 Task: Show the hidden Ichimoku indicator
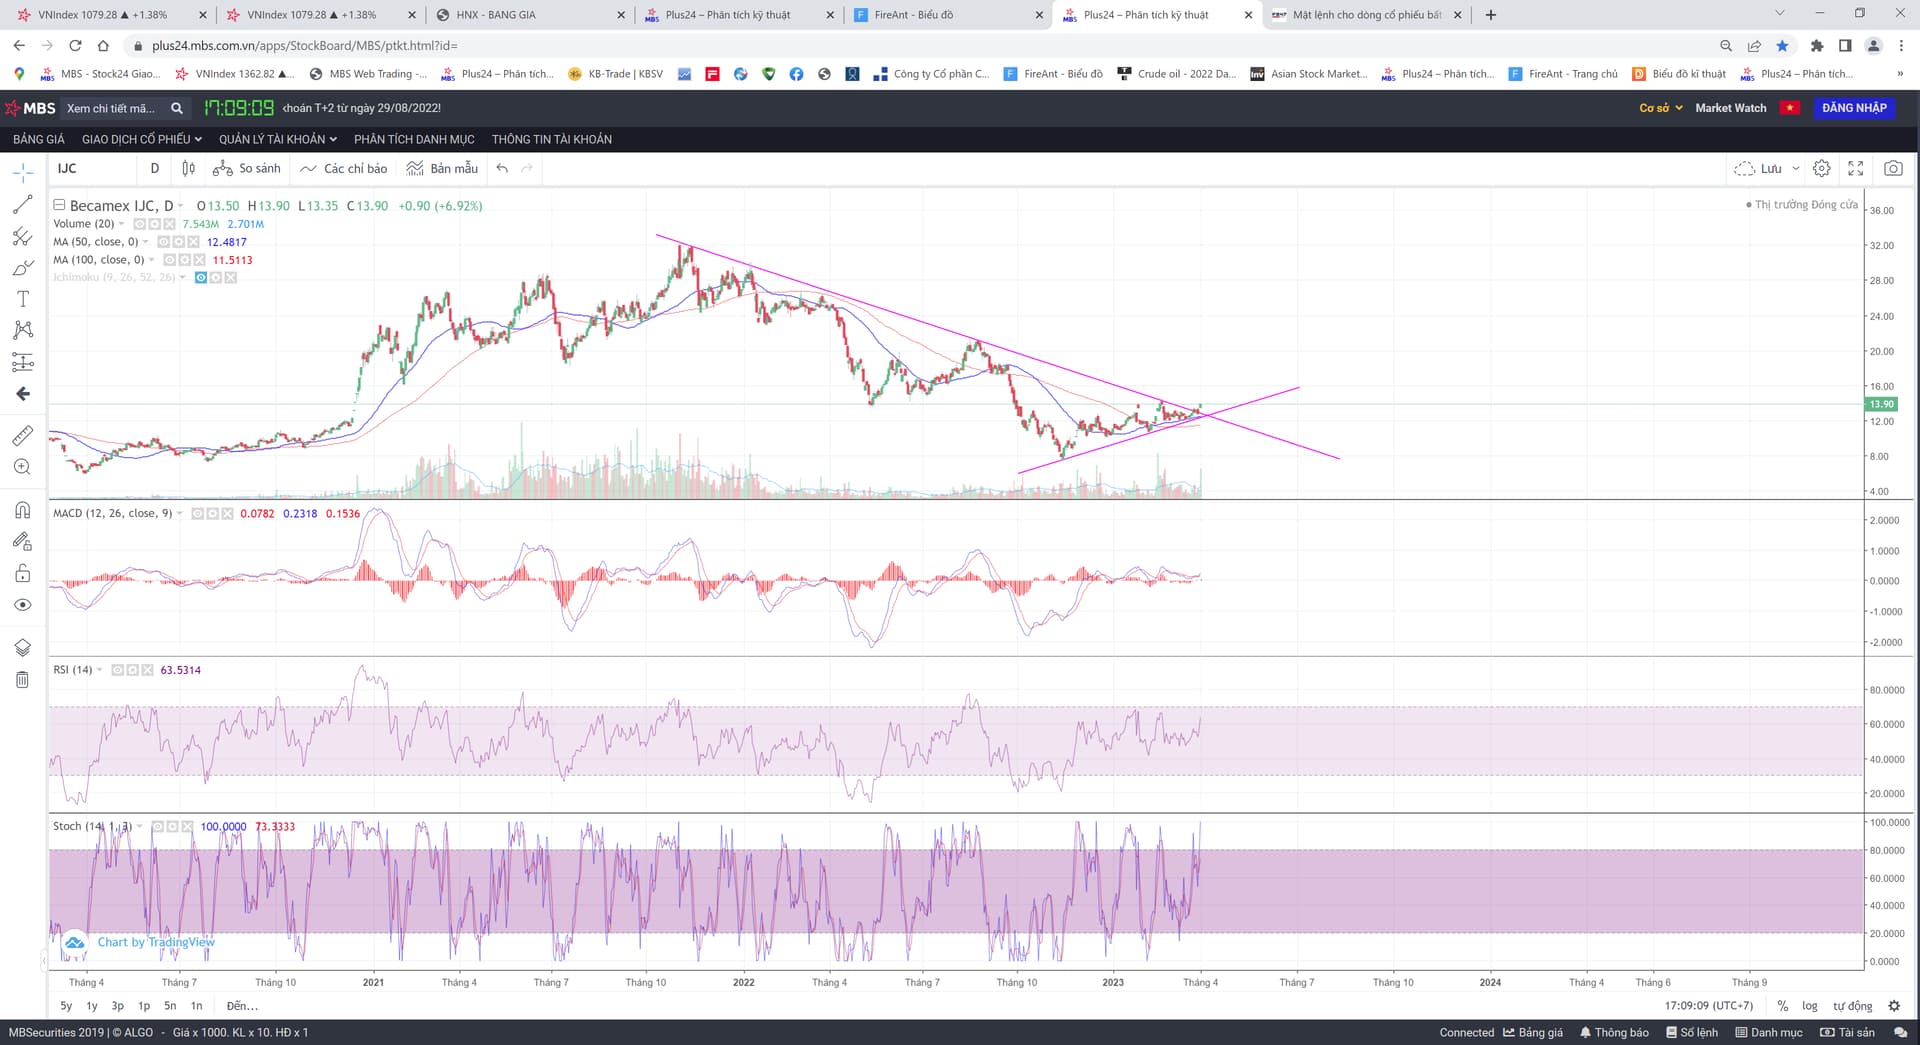point(201,277)
